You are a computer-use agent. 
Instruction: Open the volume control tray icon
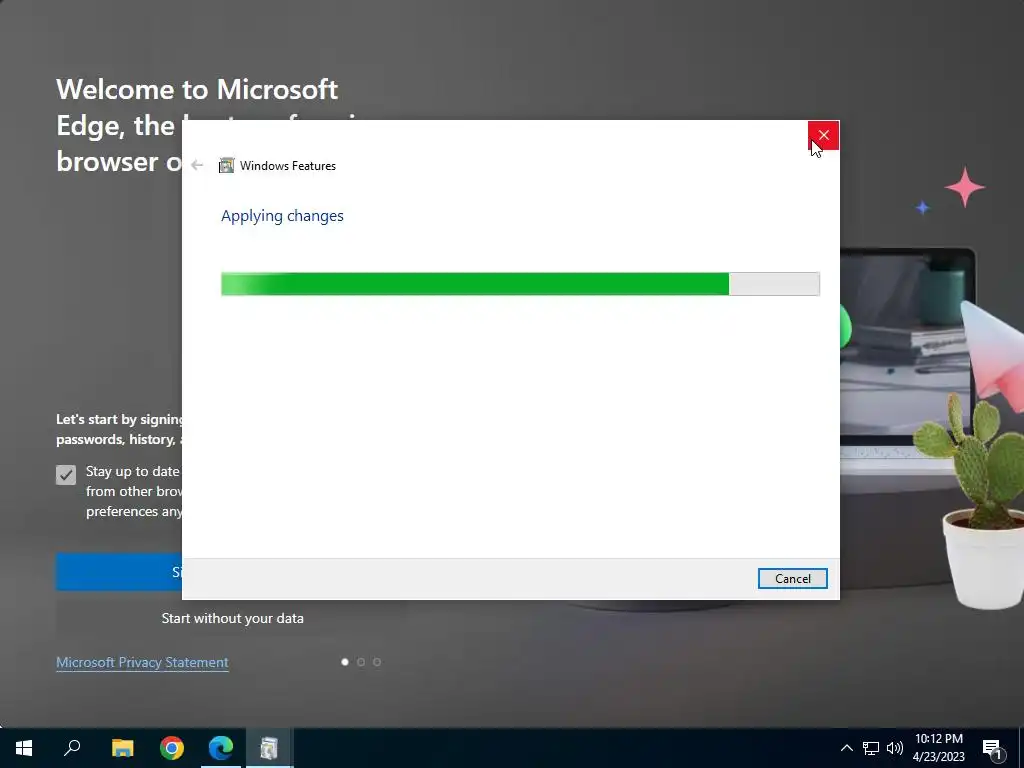click(895, 748)
